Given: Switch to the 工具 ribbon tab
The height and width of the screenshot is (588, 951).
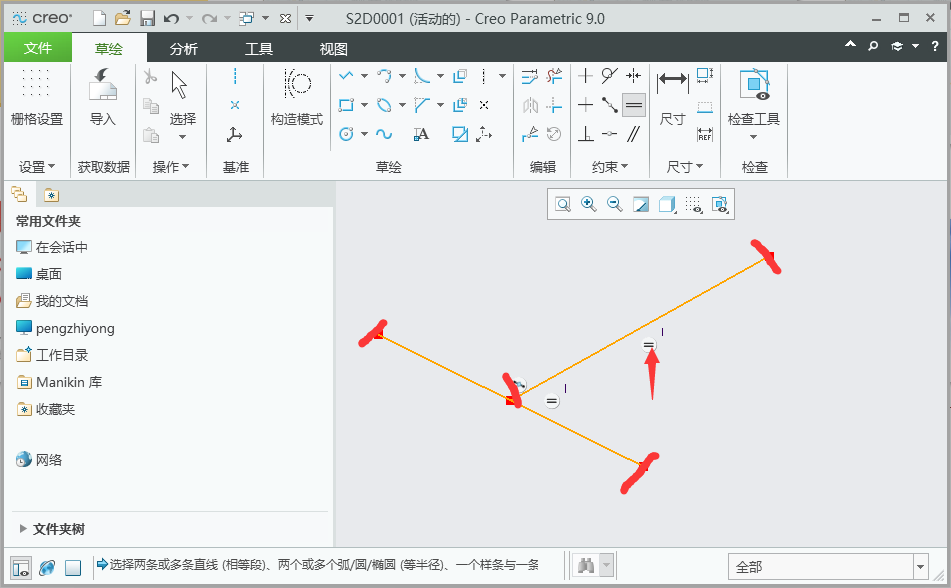Looking at the screenshot, I should [259, 49].
